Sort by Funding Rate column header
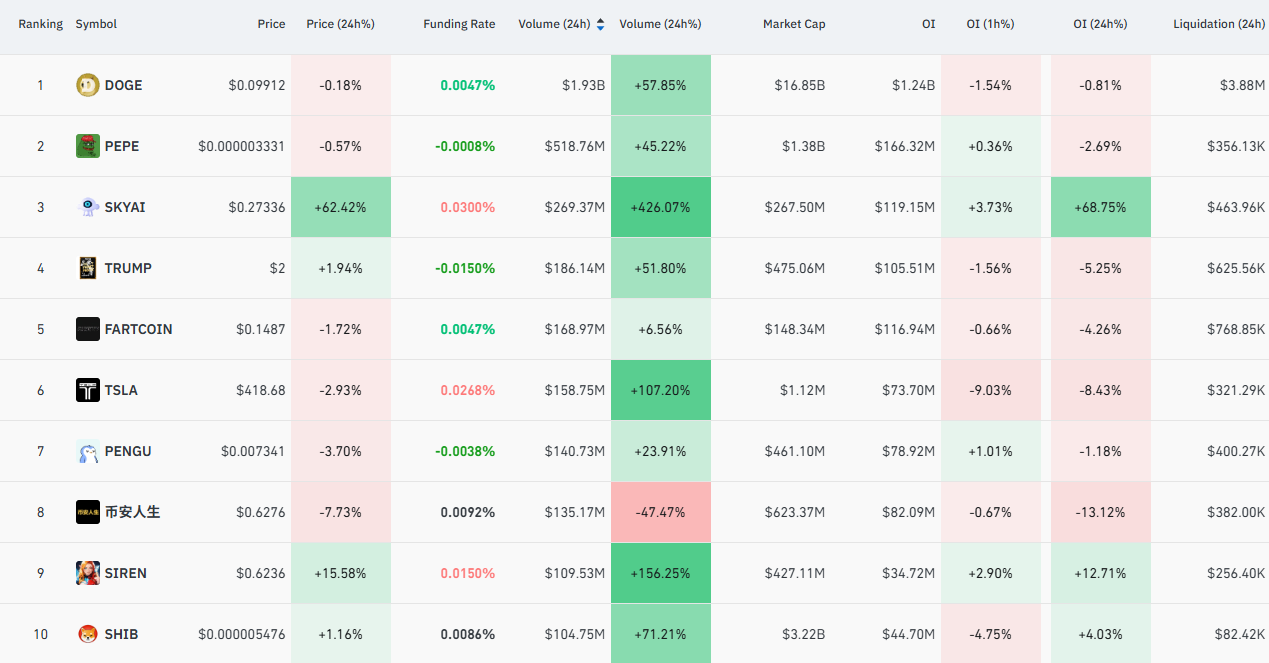 459,24
